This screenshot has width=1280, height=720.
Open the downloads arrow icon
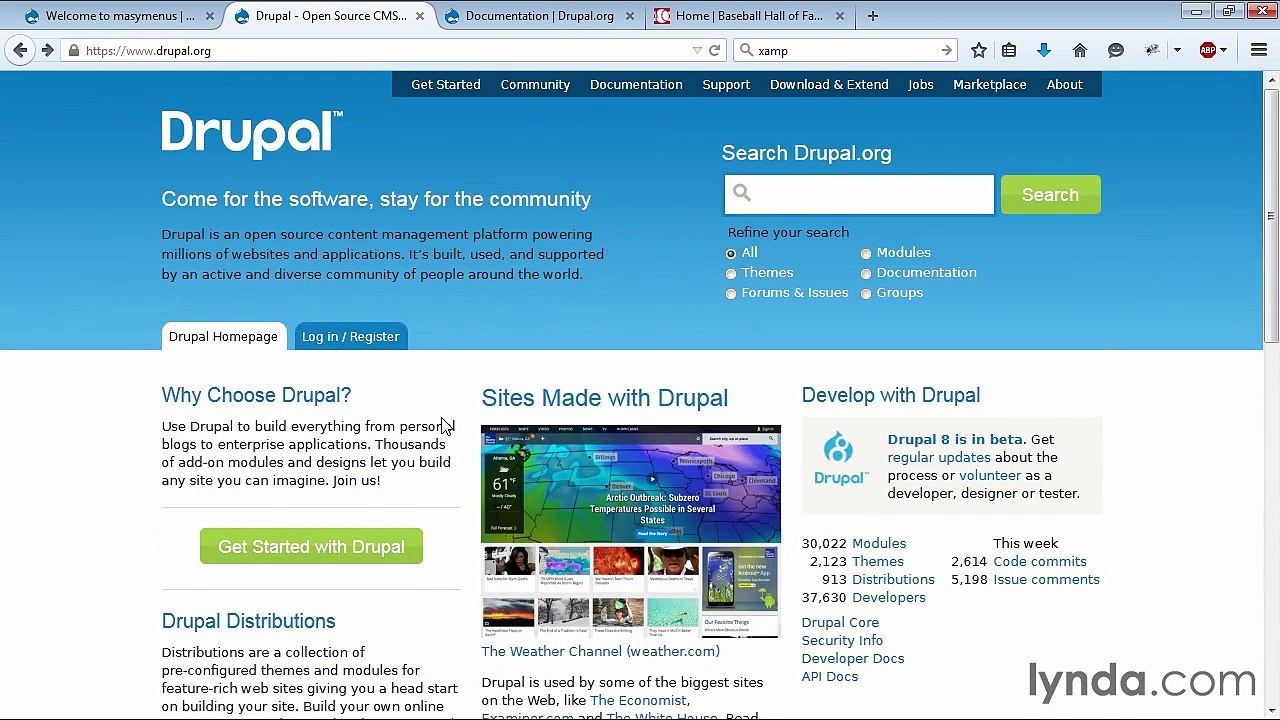(1044, 50)
